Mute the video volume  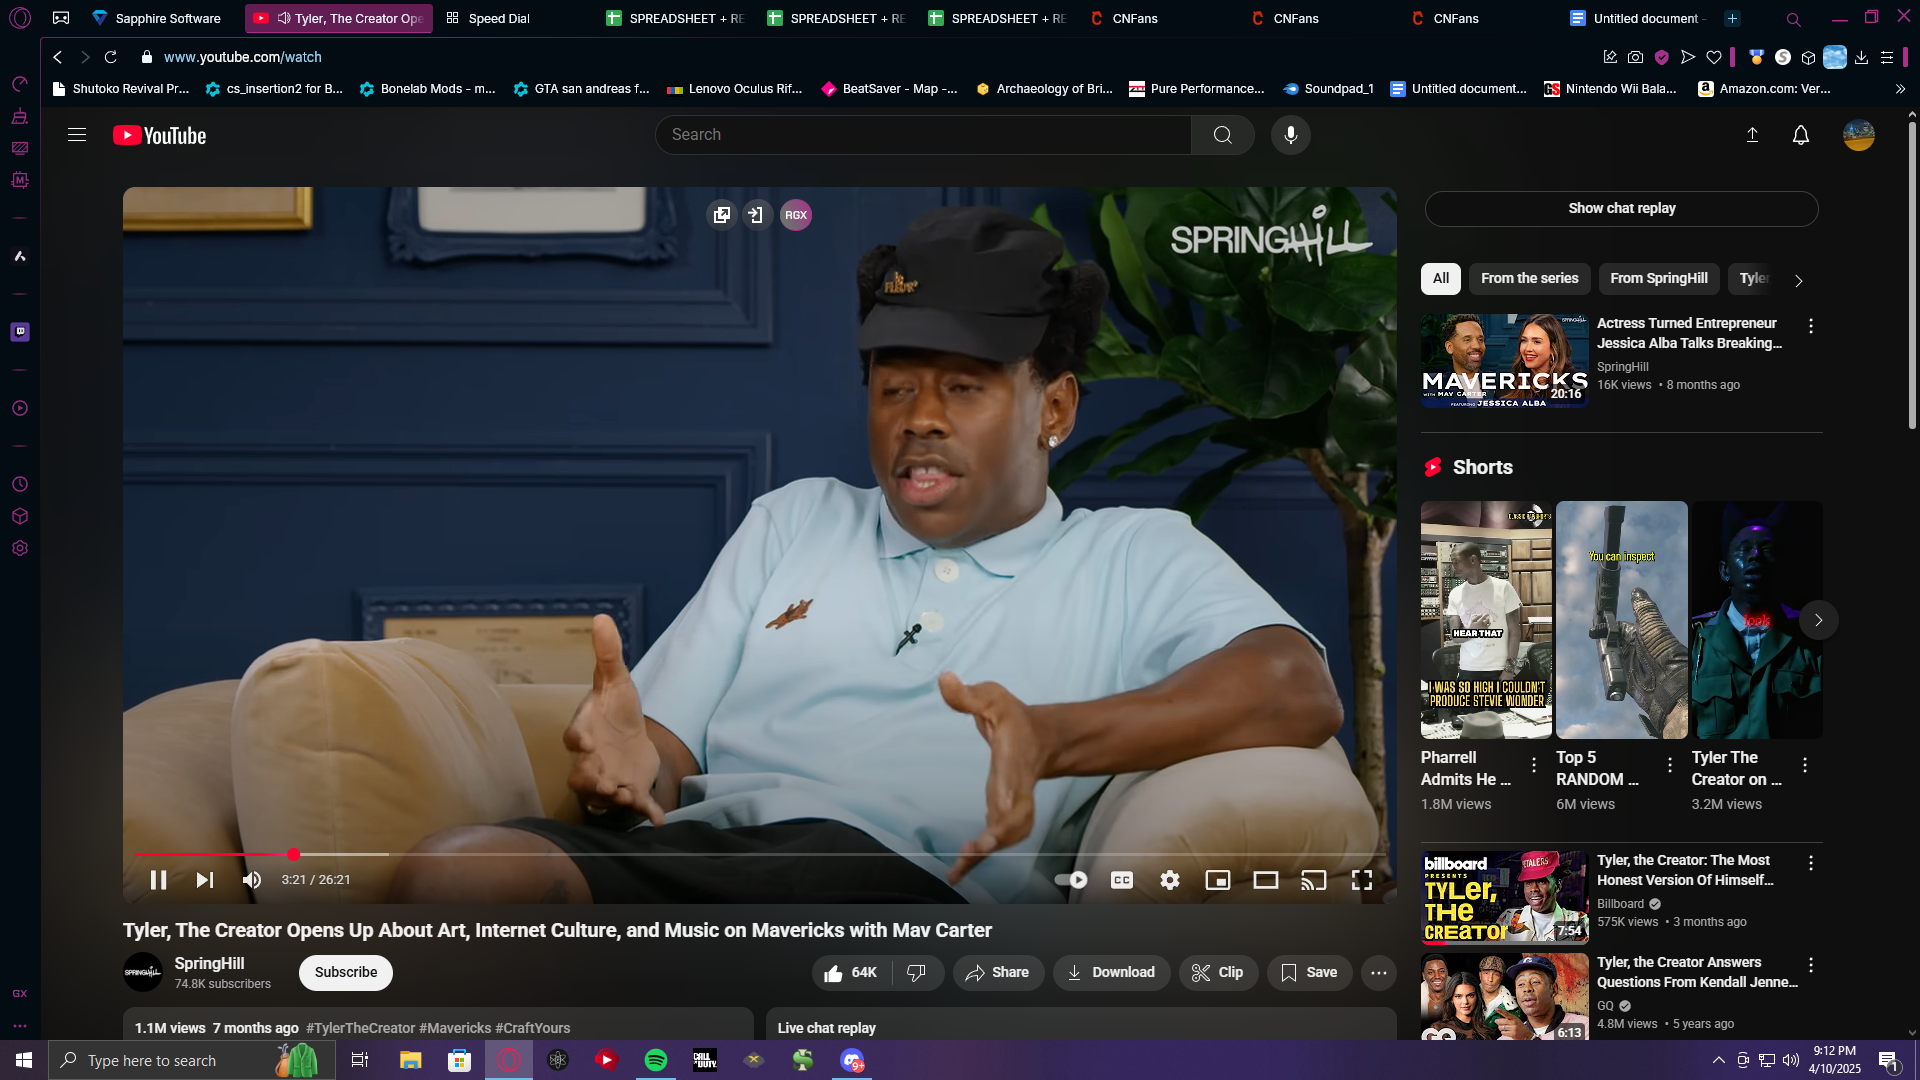[x=251, y=880]
